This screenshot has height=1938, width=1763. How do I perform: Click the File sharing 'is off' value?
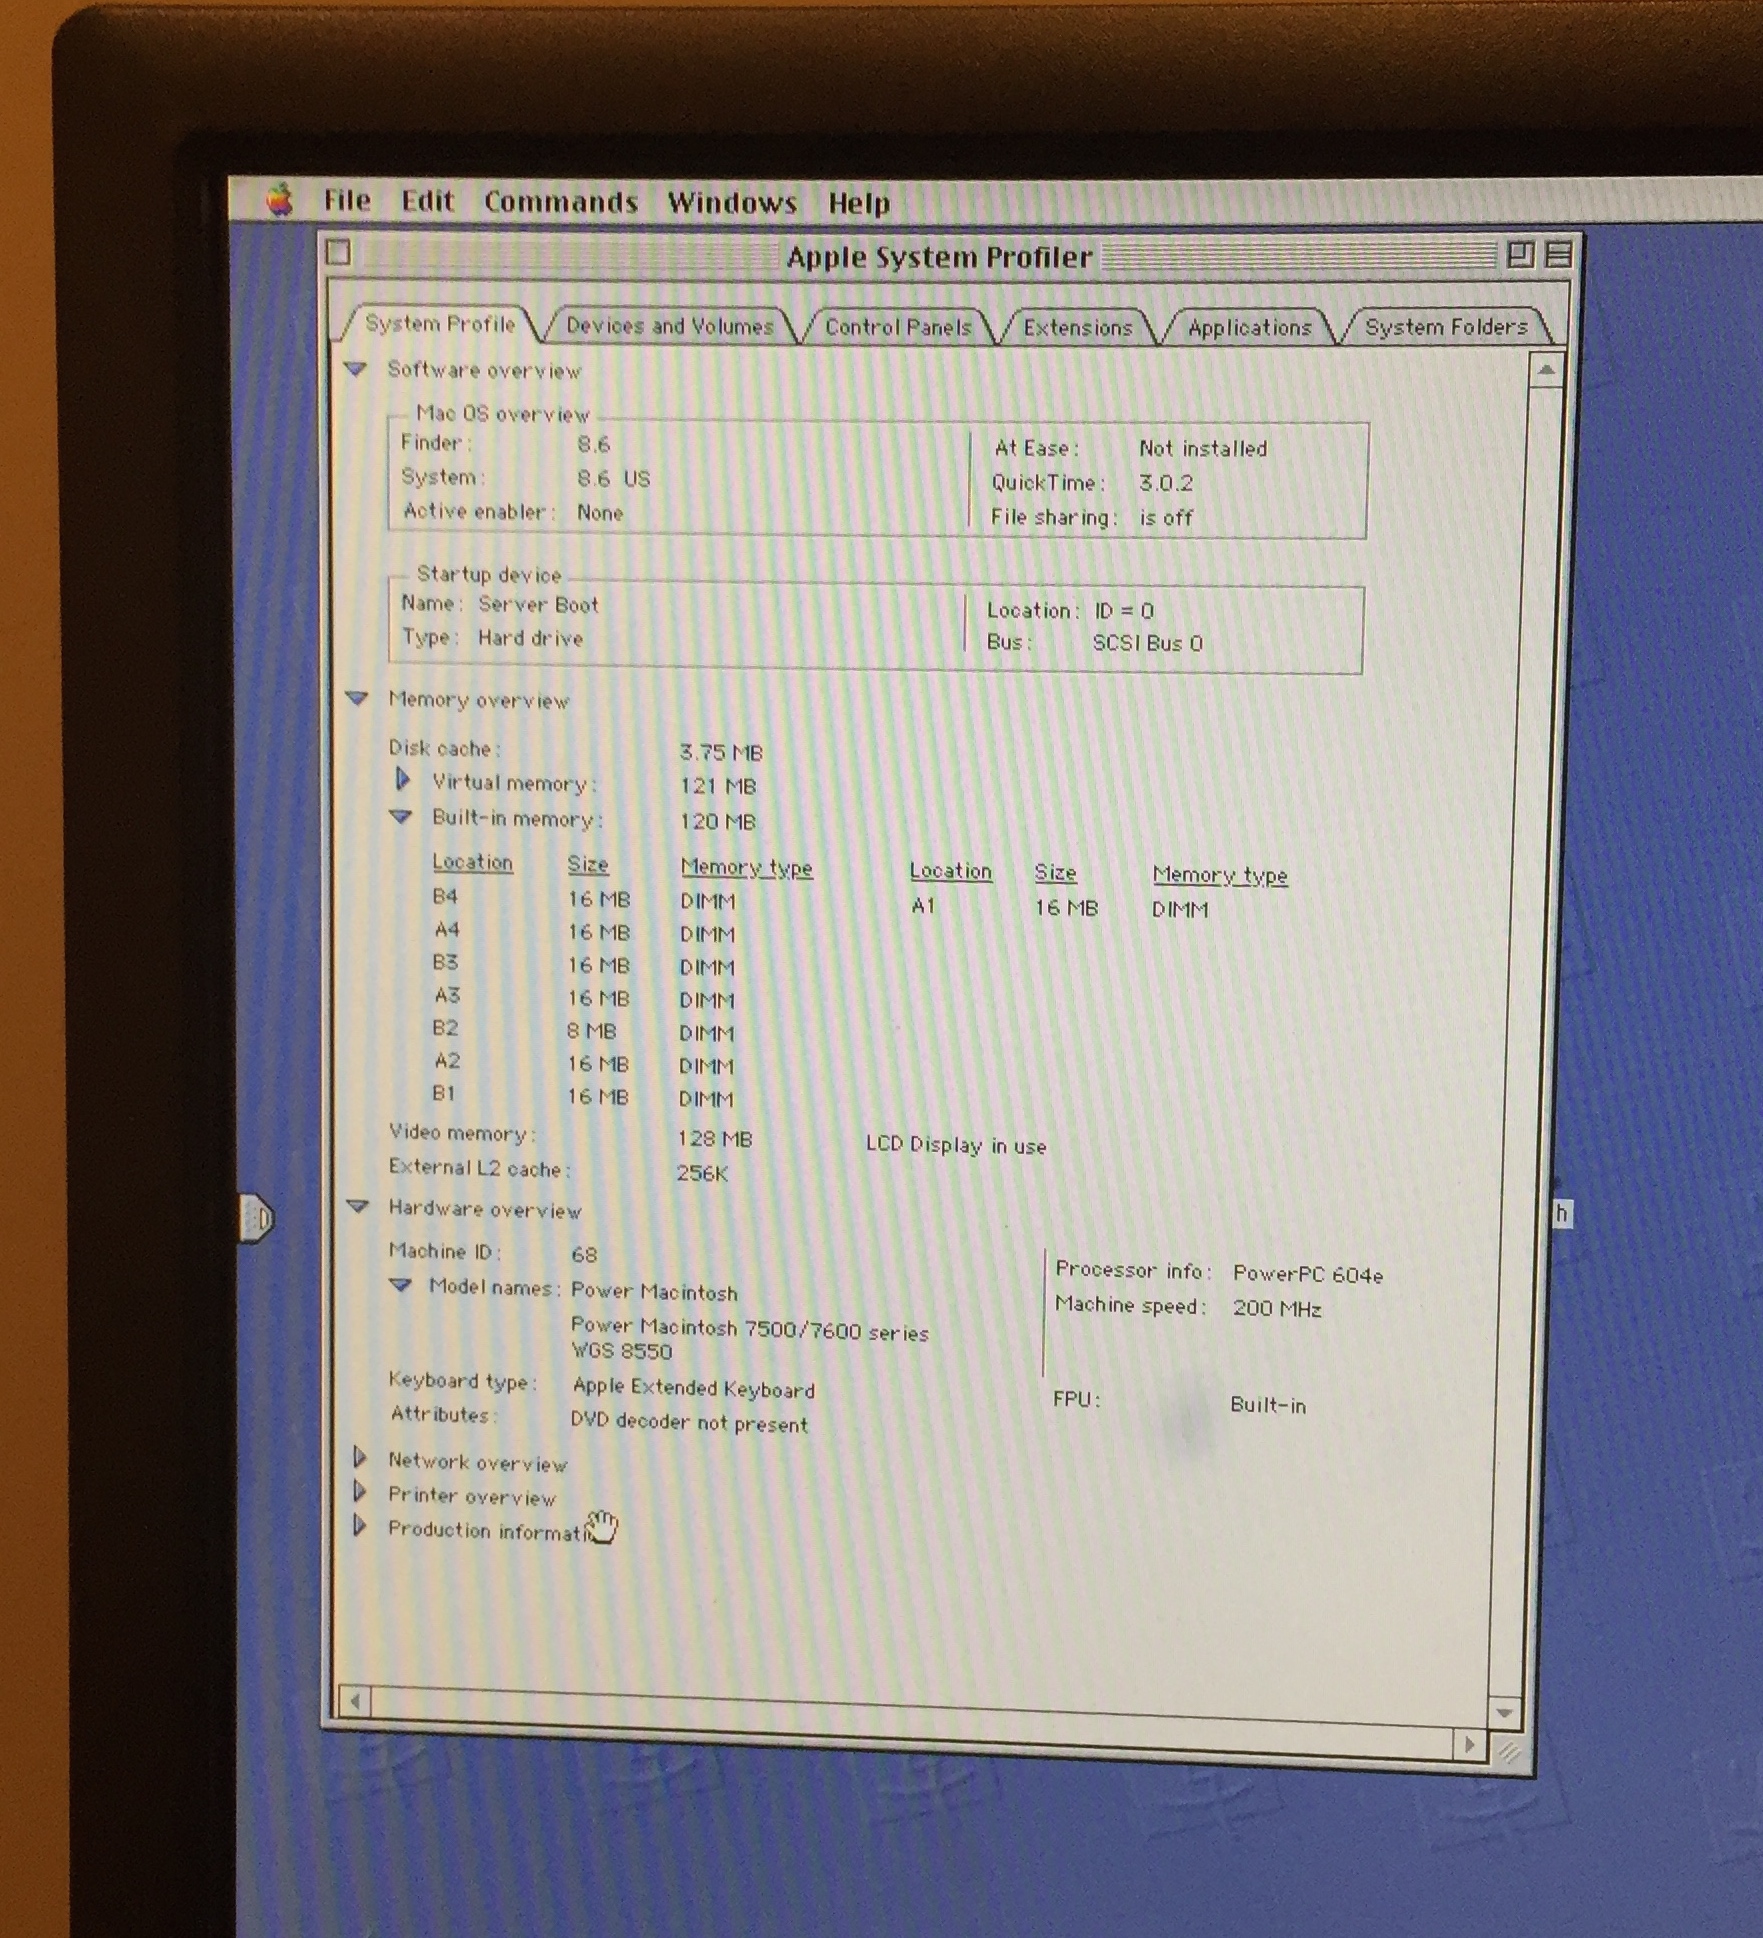pyautogui.click(x=1166, y=517)
